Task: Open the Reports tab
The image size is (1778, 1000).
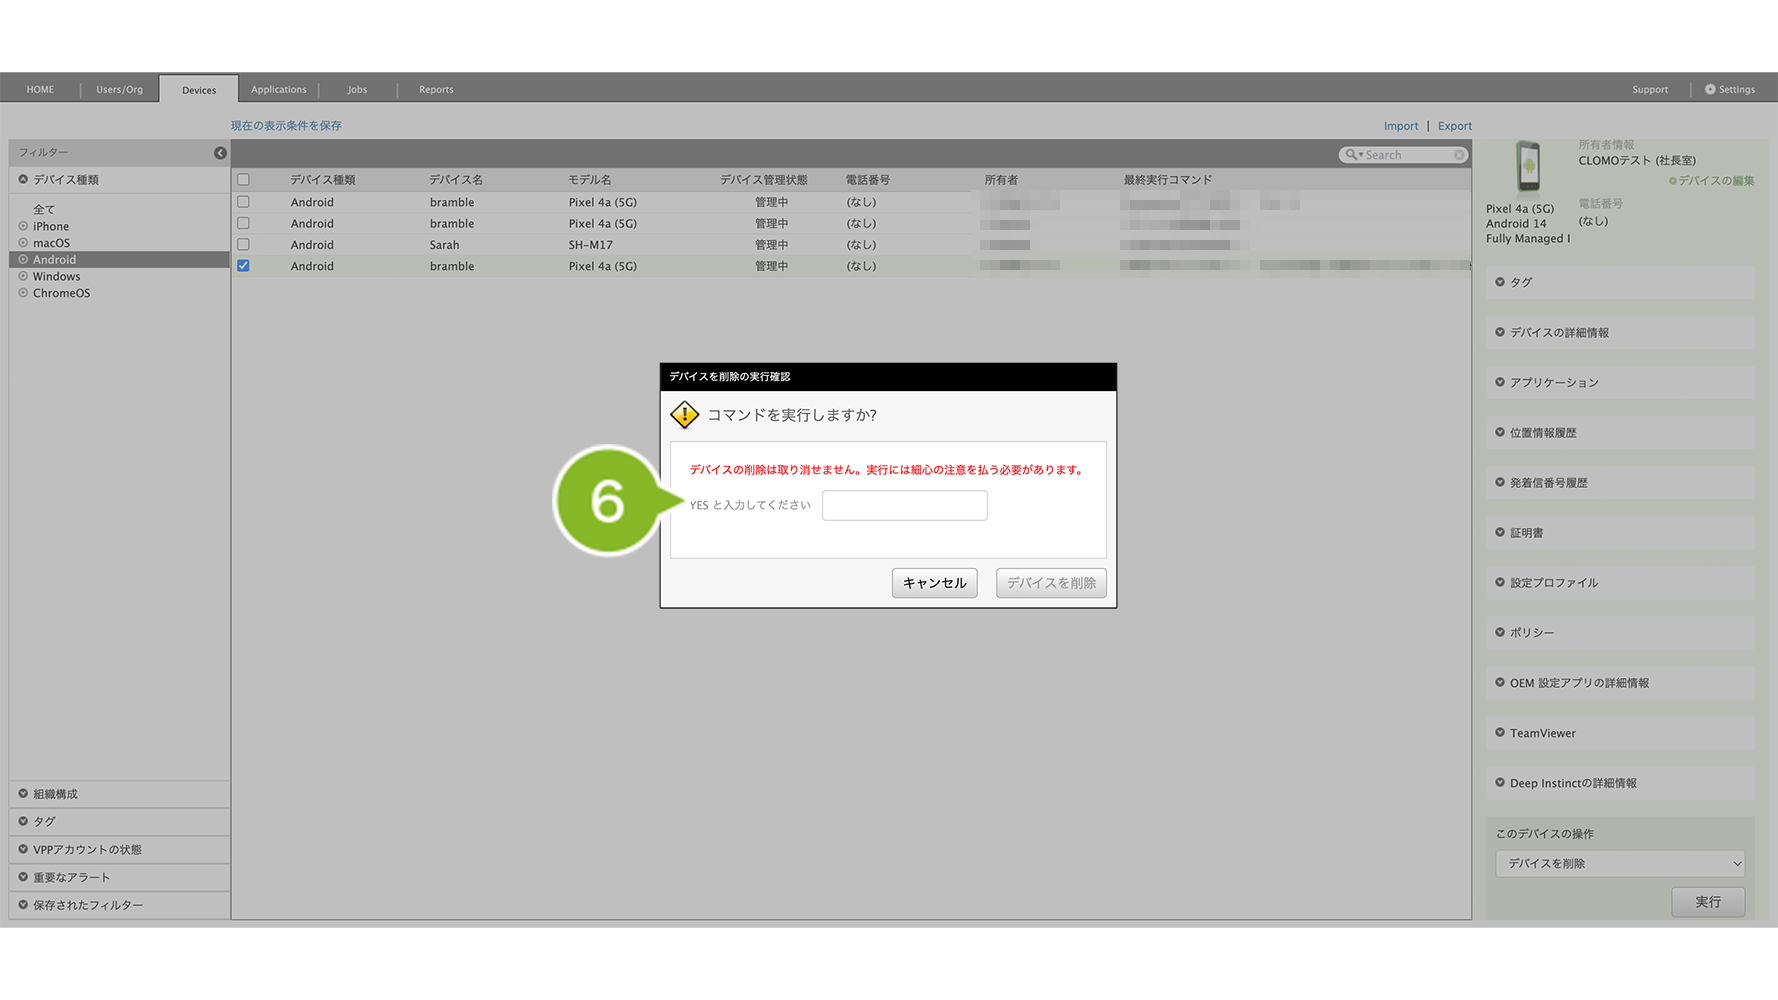Action: [x=436, y=90]
